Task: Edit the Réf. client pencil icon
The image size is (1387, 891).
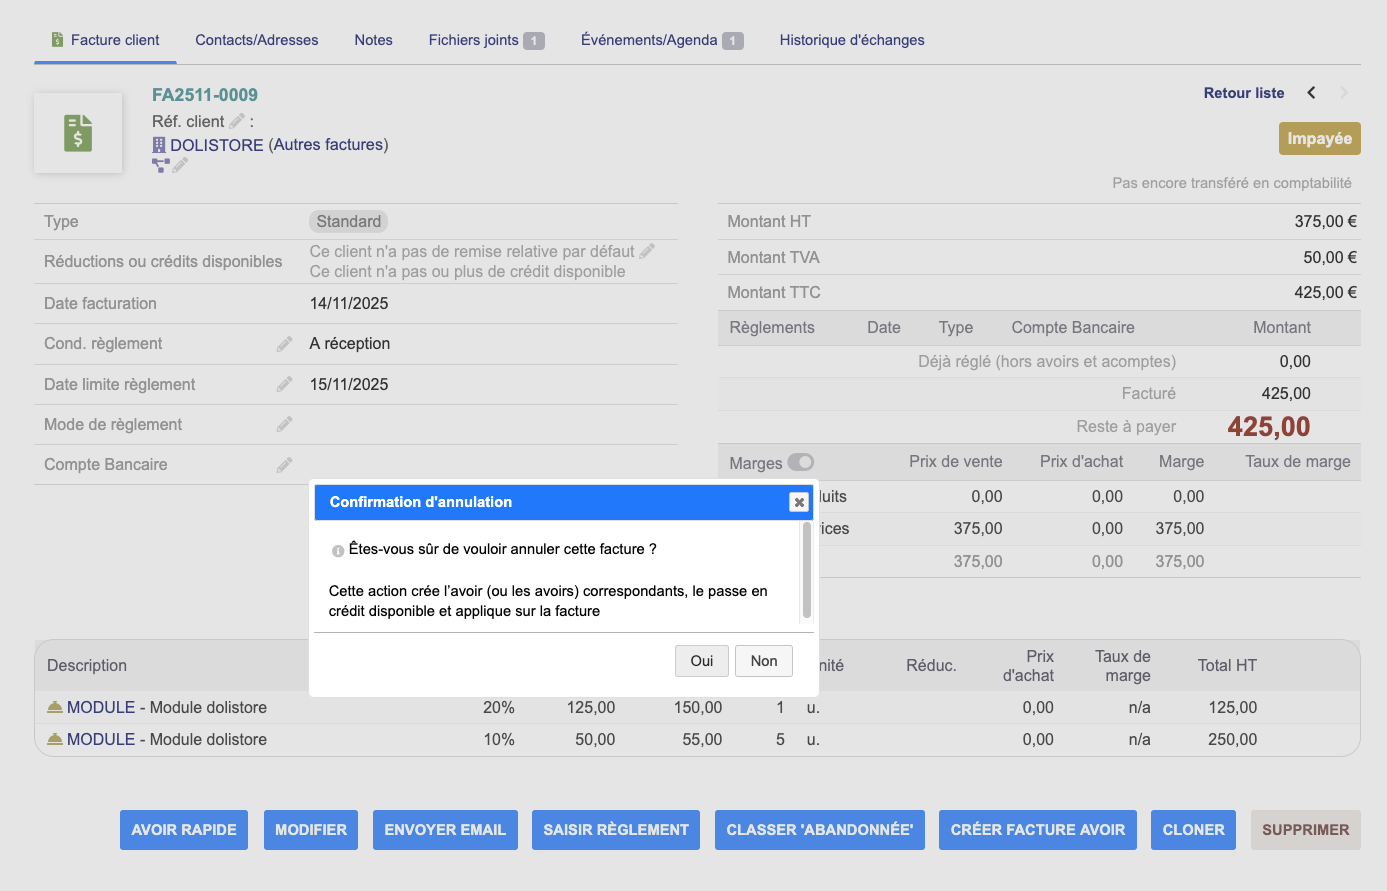Action: click(x=237, y=121)
